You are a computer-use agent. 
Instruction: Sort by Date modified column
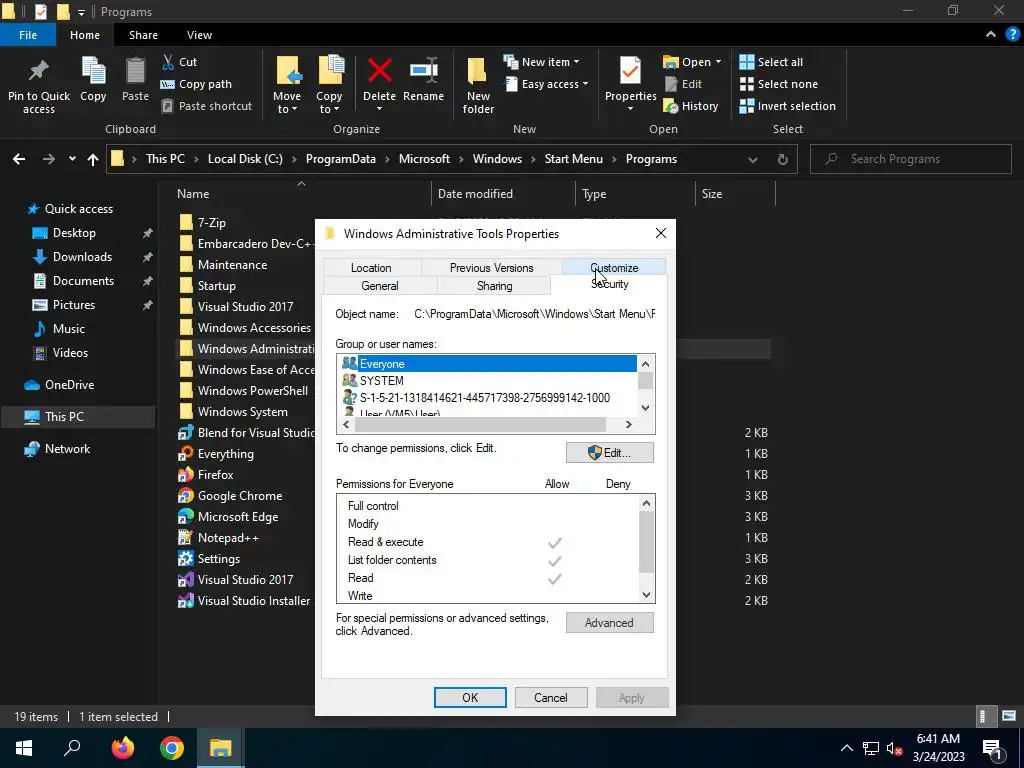475,194
